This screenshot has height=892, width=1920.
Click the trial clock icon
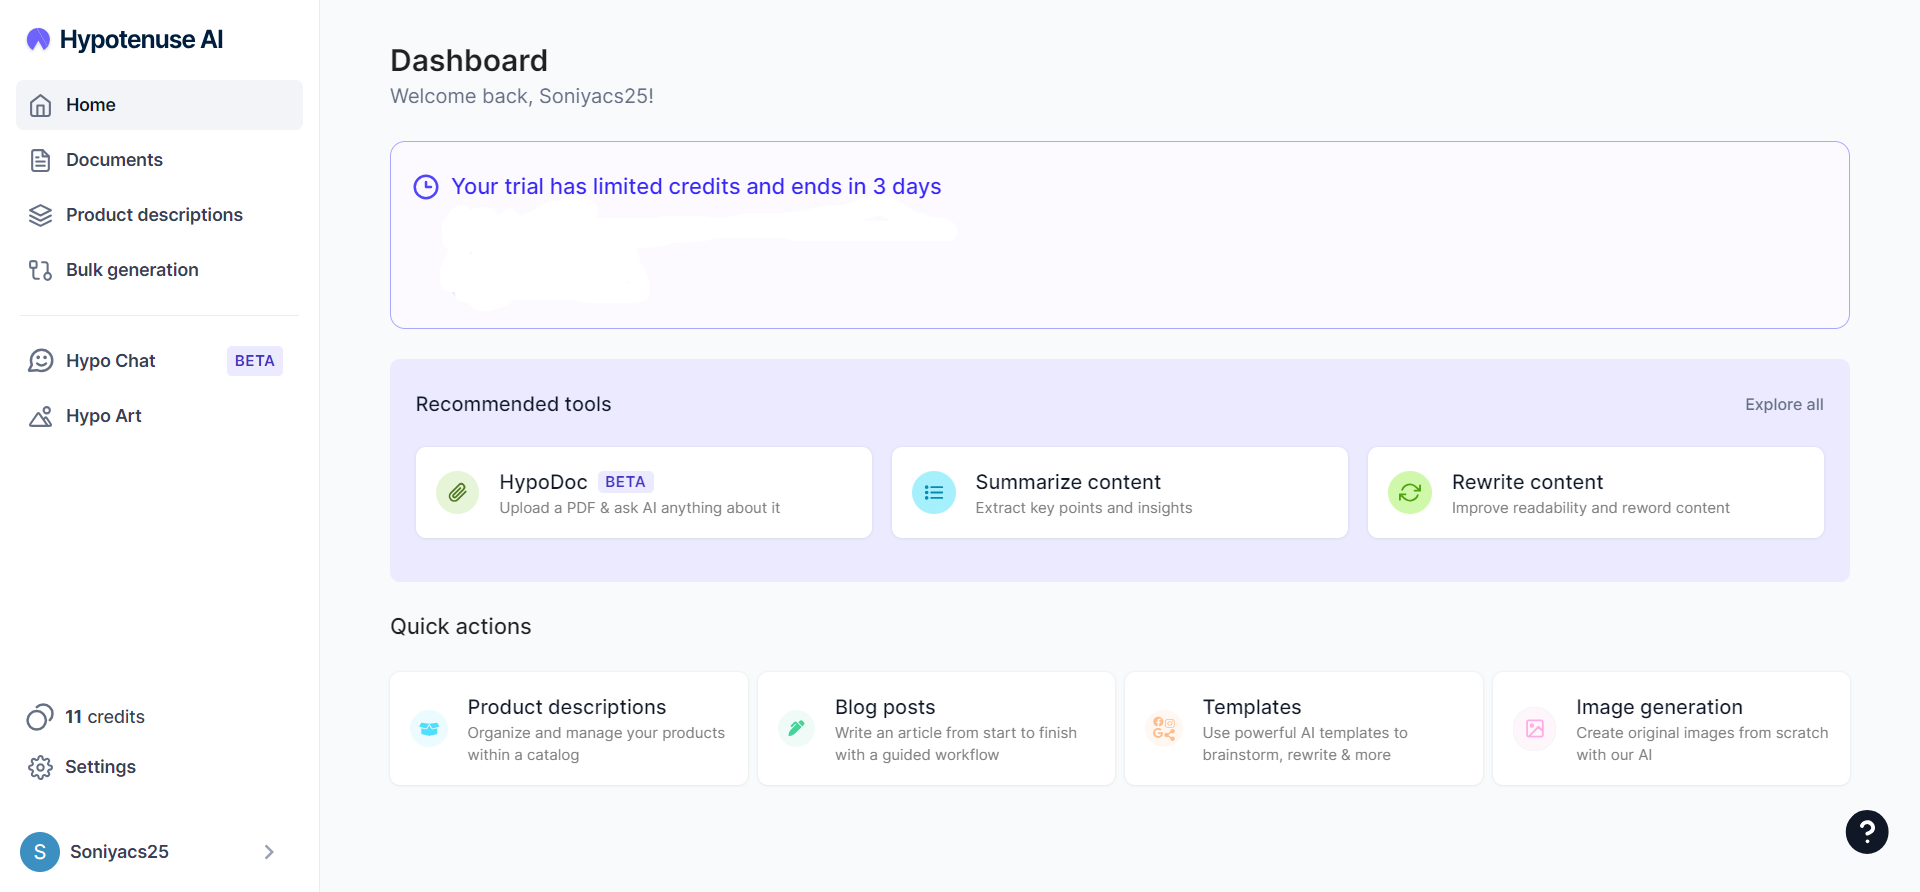pos(426,187)
